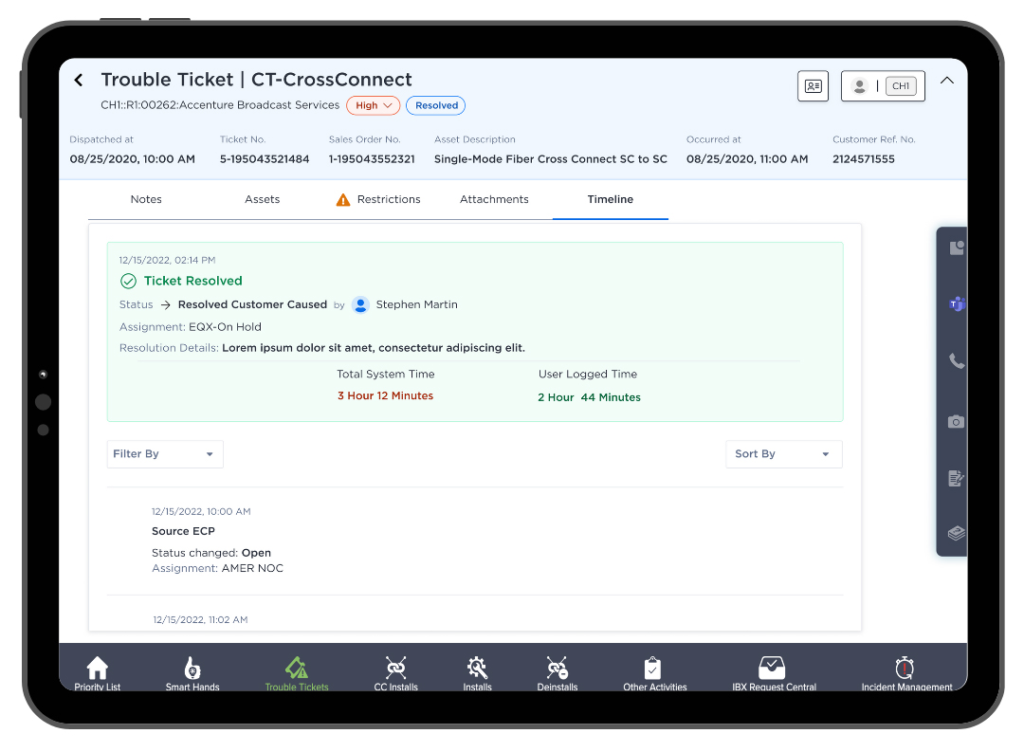This screenshot has height=752, width=1024.
Task: Click the phone call sidebar icon
Action: (957, 360)
